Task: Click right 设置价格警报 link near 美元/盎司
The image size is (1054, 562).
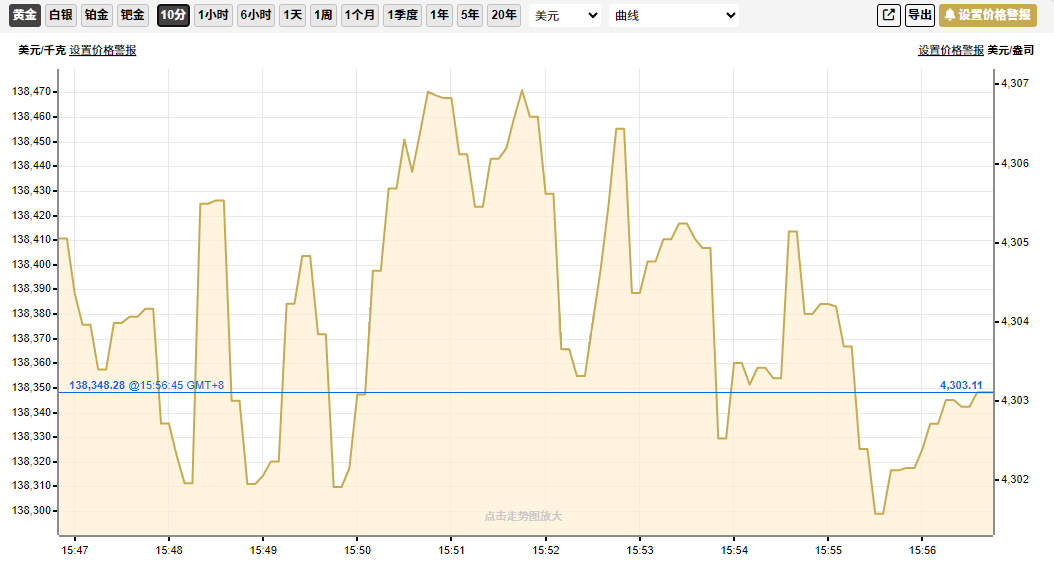Action: click(x=951, y=50)
